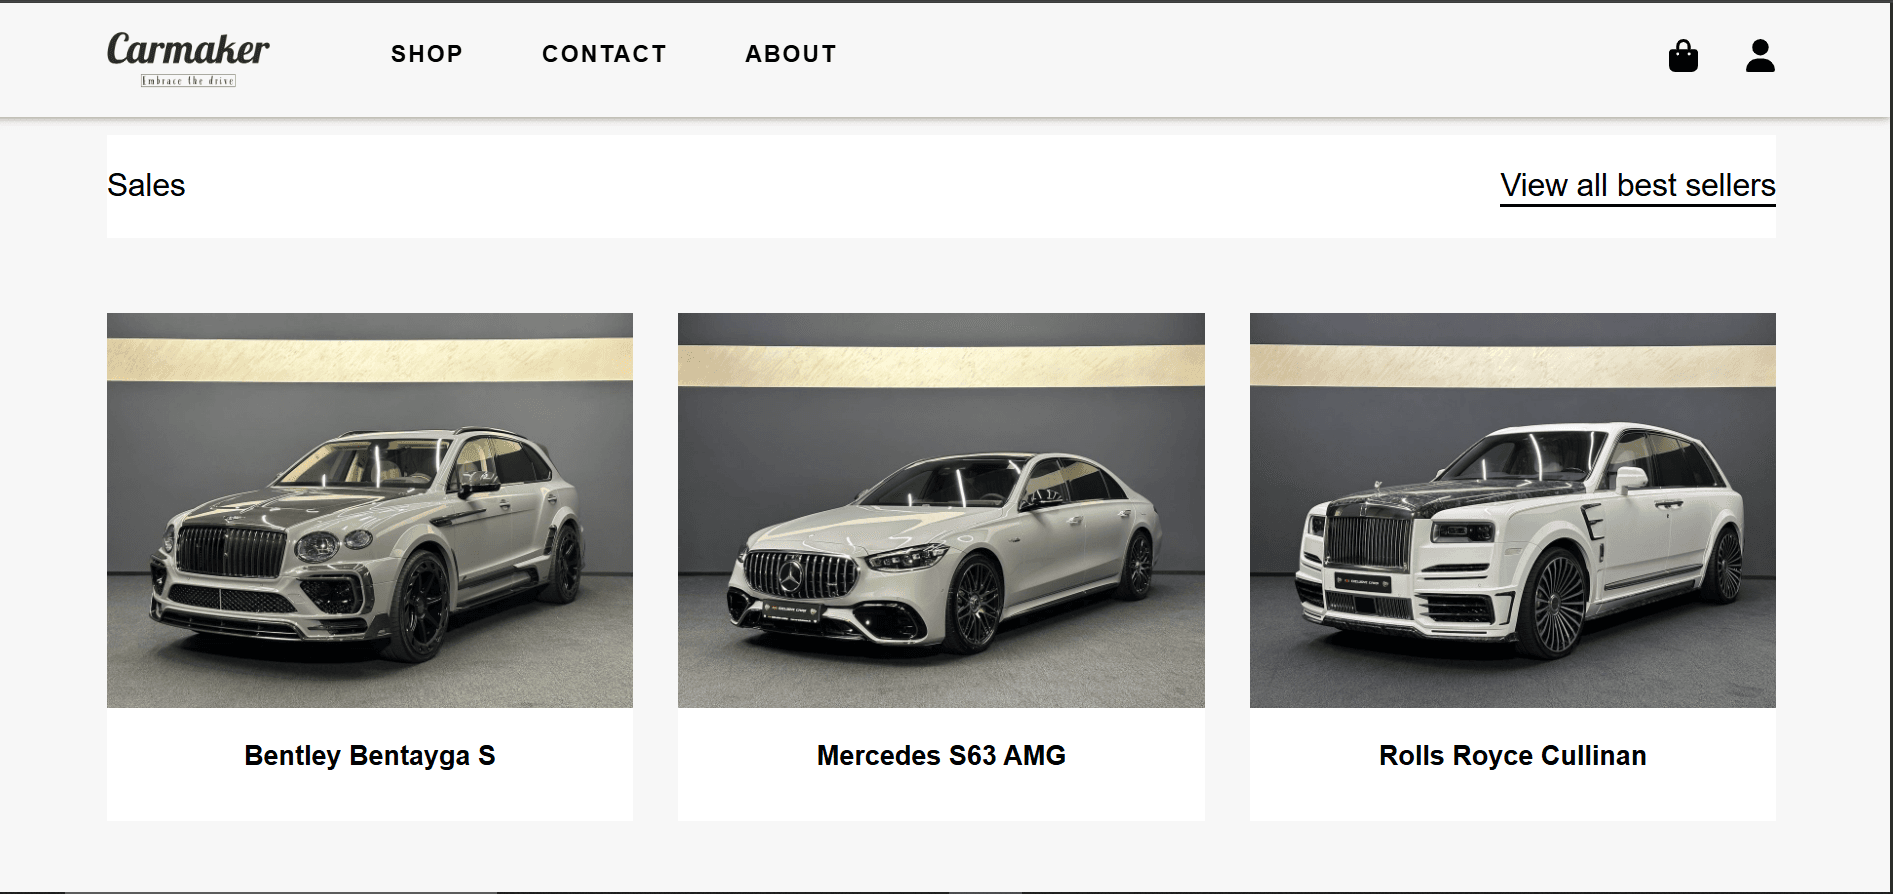The height and width of the screenshot is (894, 1893).
Task: Select the Sales section heading
Action: 146,185
